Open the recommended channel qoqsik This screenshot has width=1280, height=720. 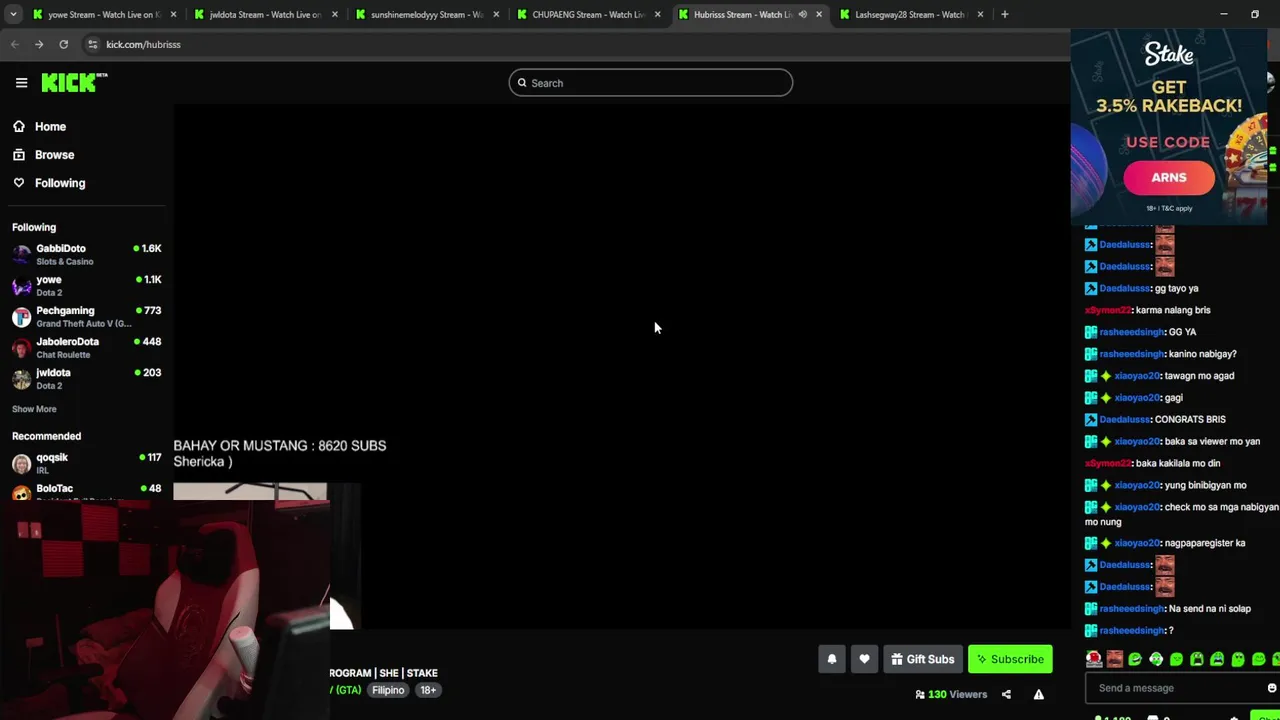click(x=86, y=463)
